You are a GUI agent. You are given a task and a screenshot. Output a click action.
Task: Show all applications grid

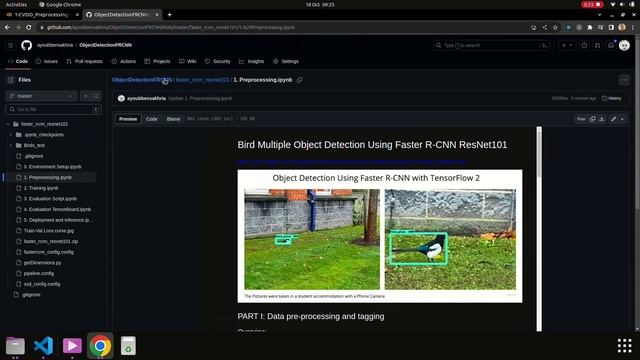624,346
